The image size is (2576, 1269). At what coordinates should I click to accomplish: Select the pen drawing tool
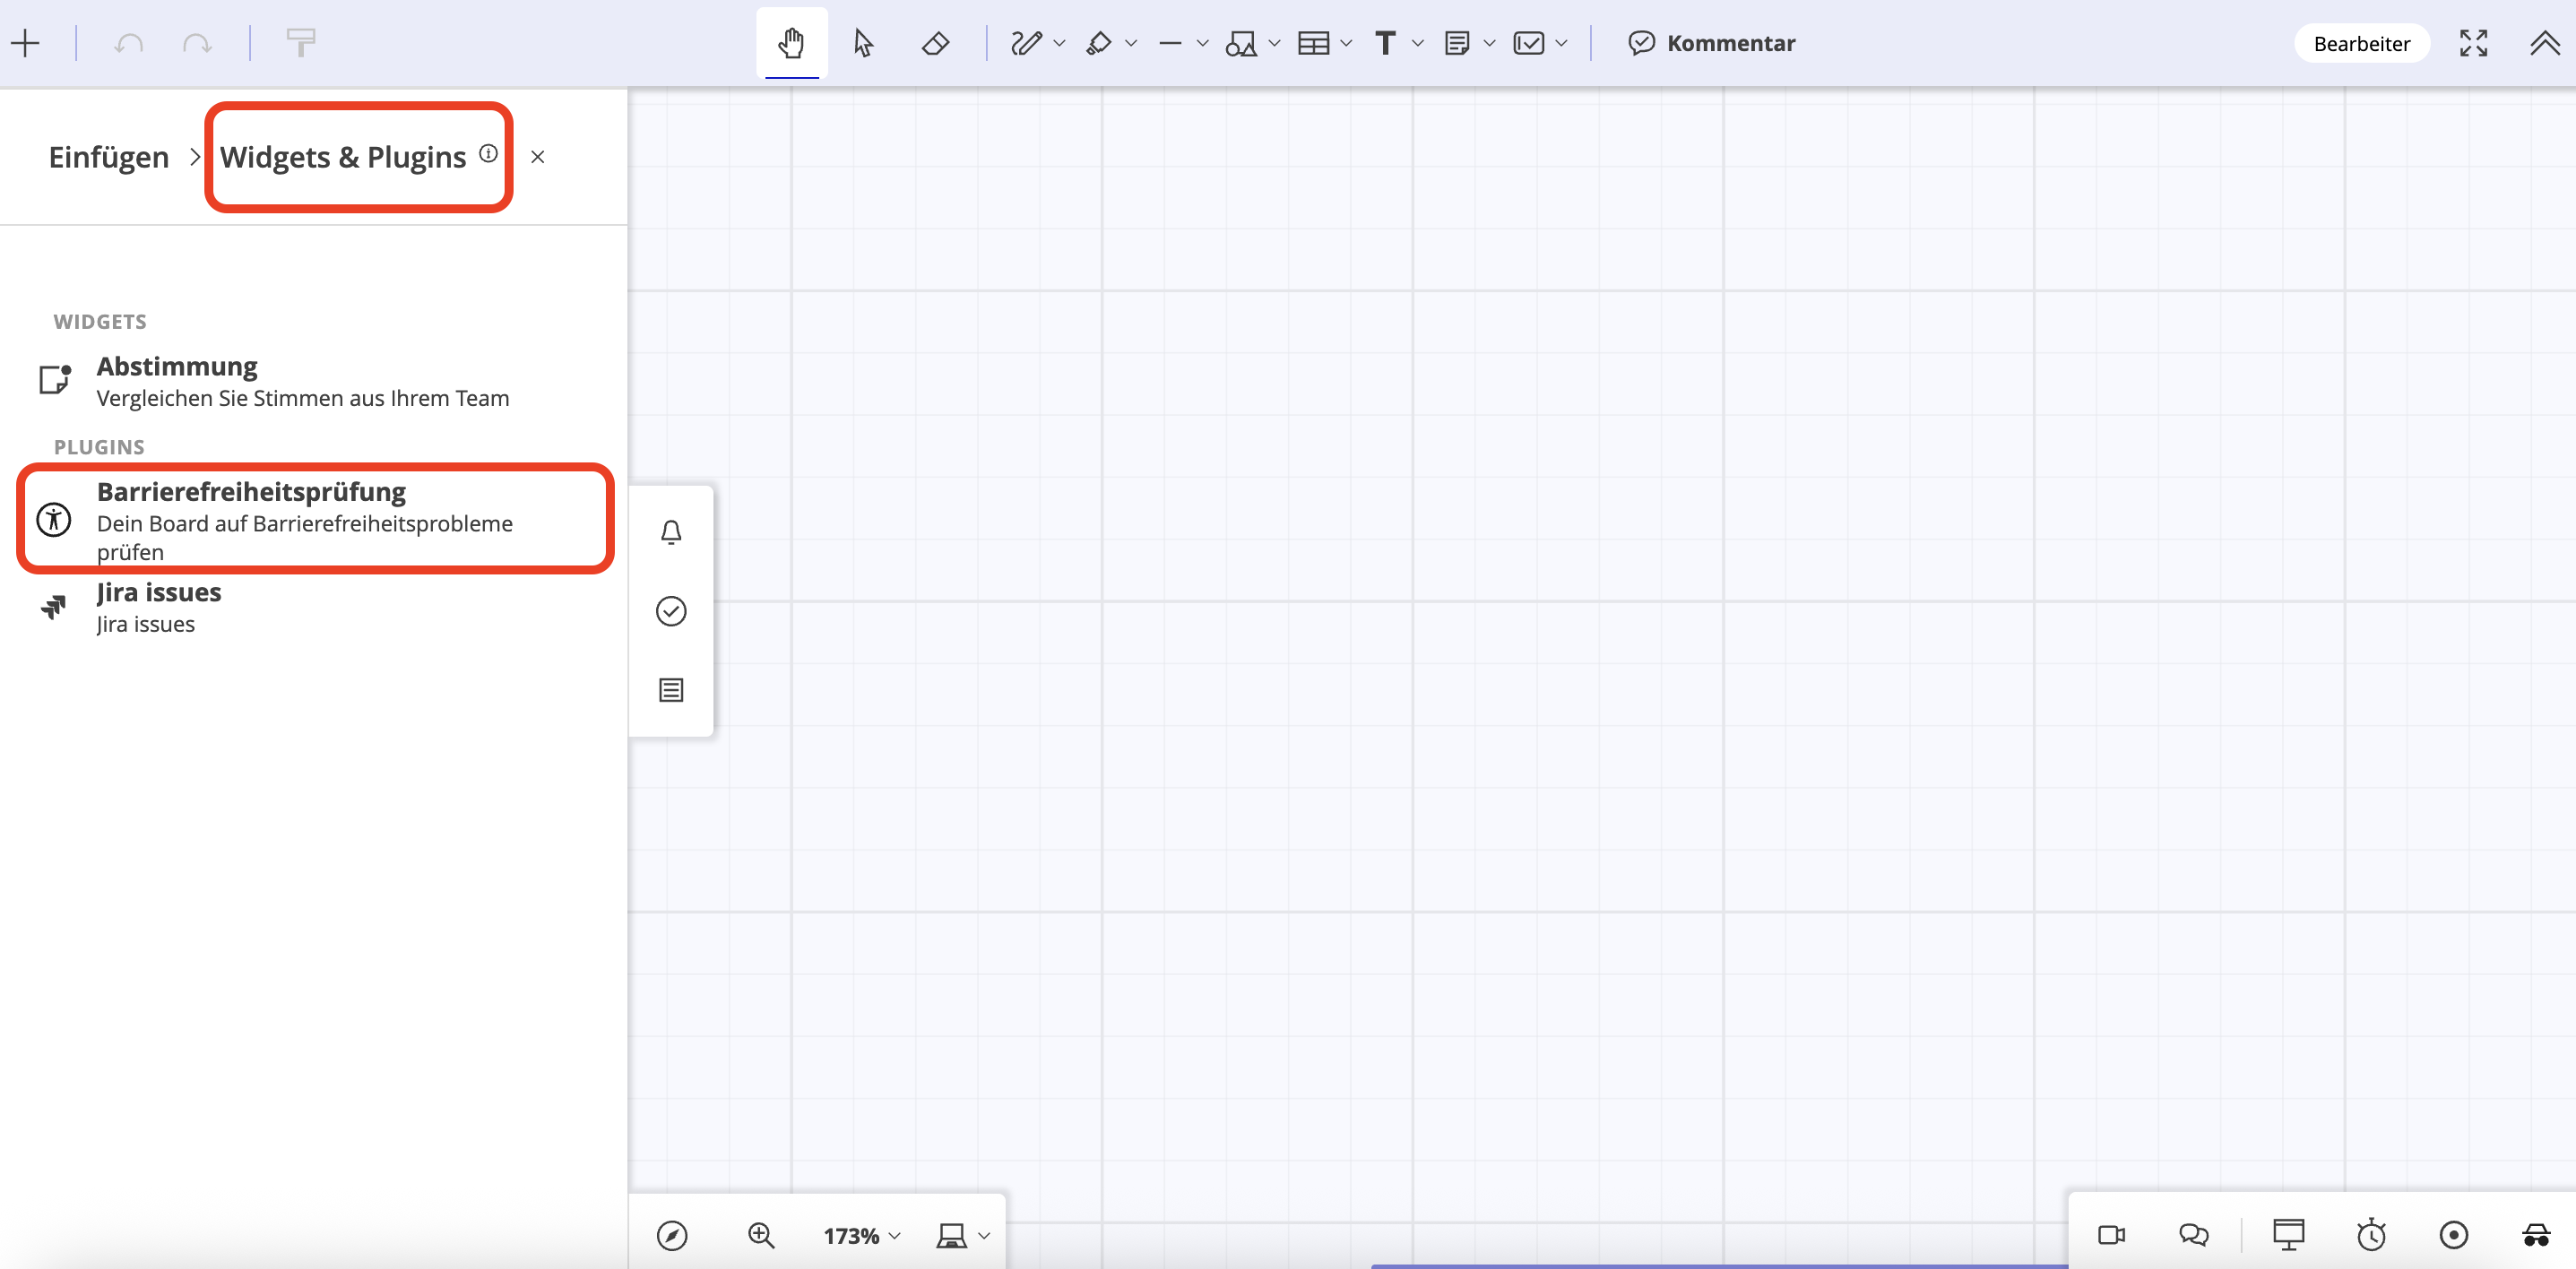coord(1026,43)
